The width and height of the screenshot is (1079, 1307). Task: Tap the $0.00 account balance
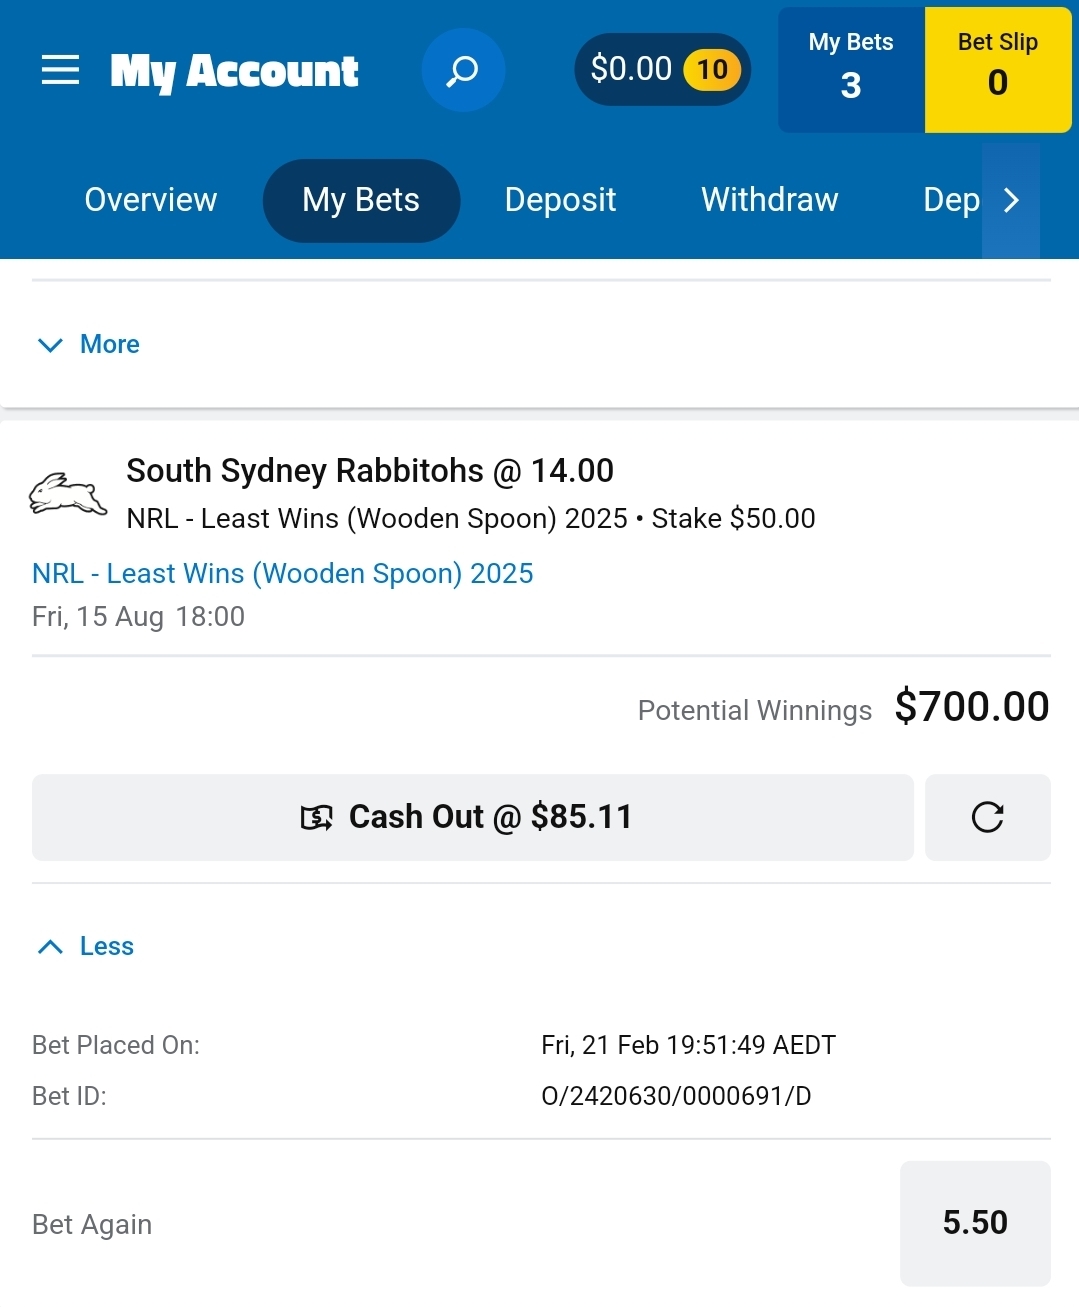click(x=631, y=69)
